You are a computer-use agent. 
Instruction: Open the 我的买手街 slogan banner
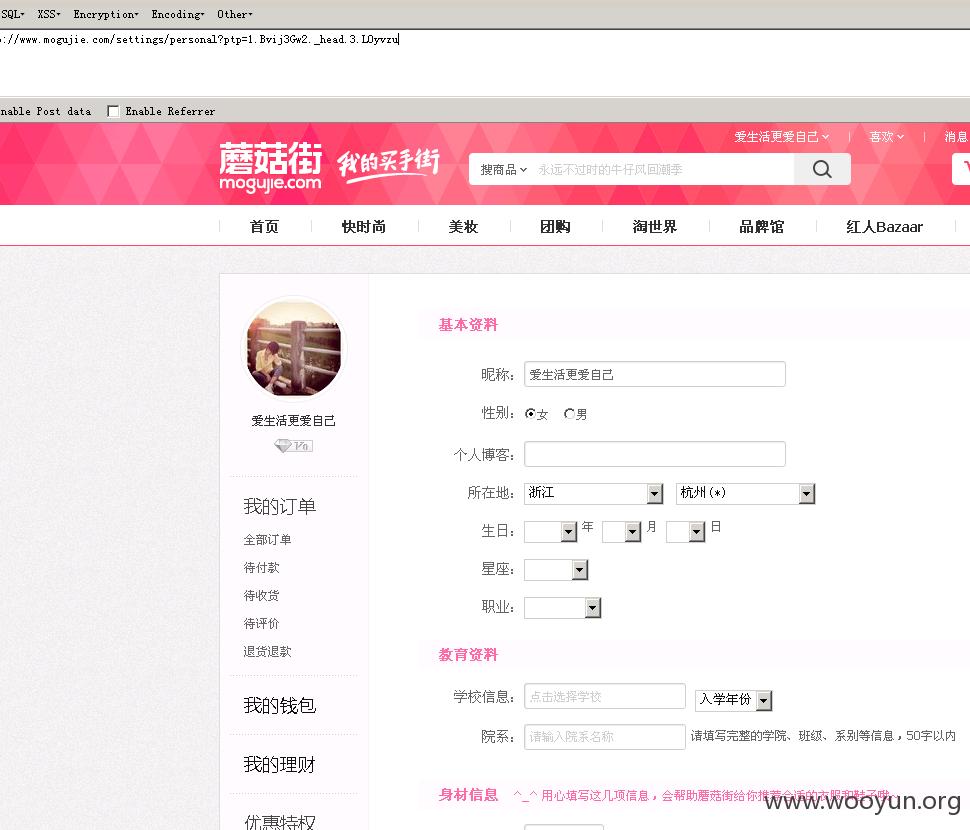pos(388,165)
